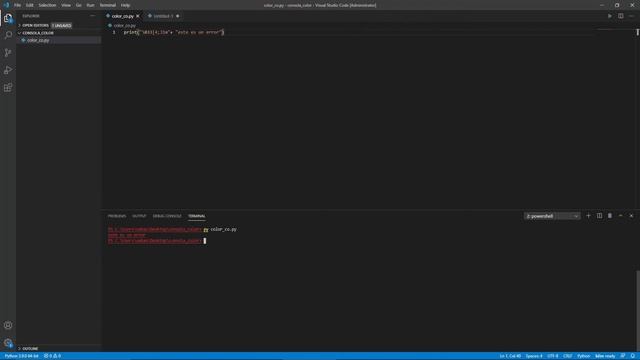Click the 1 Unsaved badge in Open Editors
This screenshot has height=360, width=640.
coord(62,25)
